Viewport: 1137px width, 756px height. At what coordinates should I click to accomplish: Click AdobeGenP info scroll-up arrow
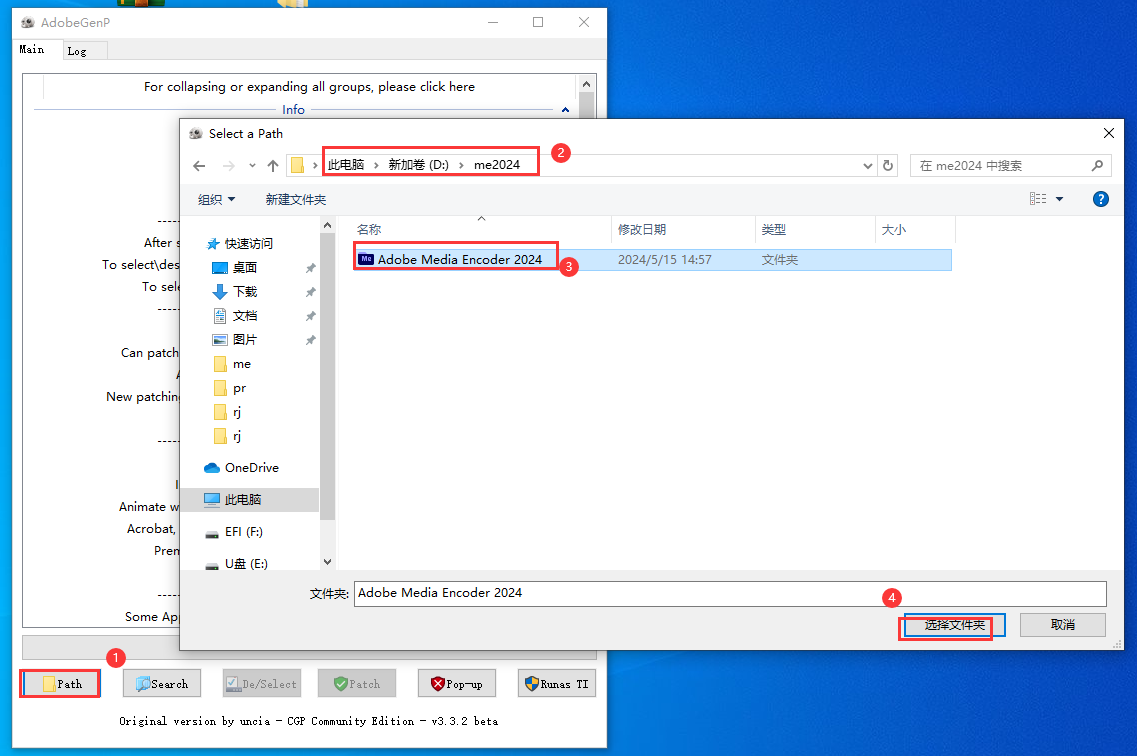click(x=587, y=84)
